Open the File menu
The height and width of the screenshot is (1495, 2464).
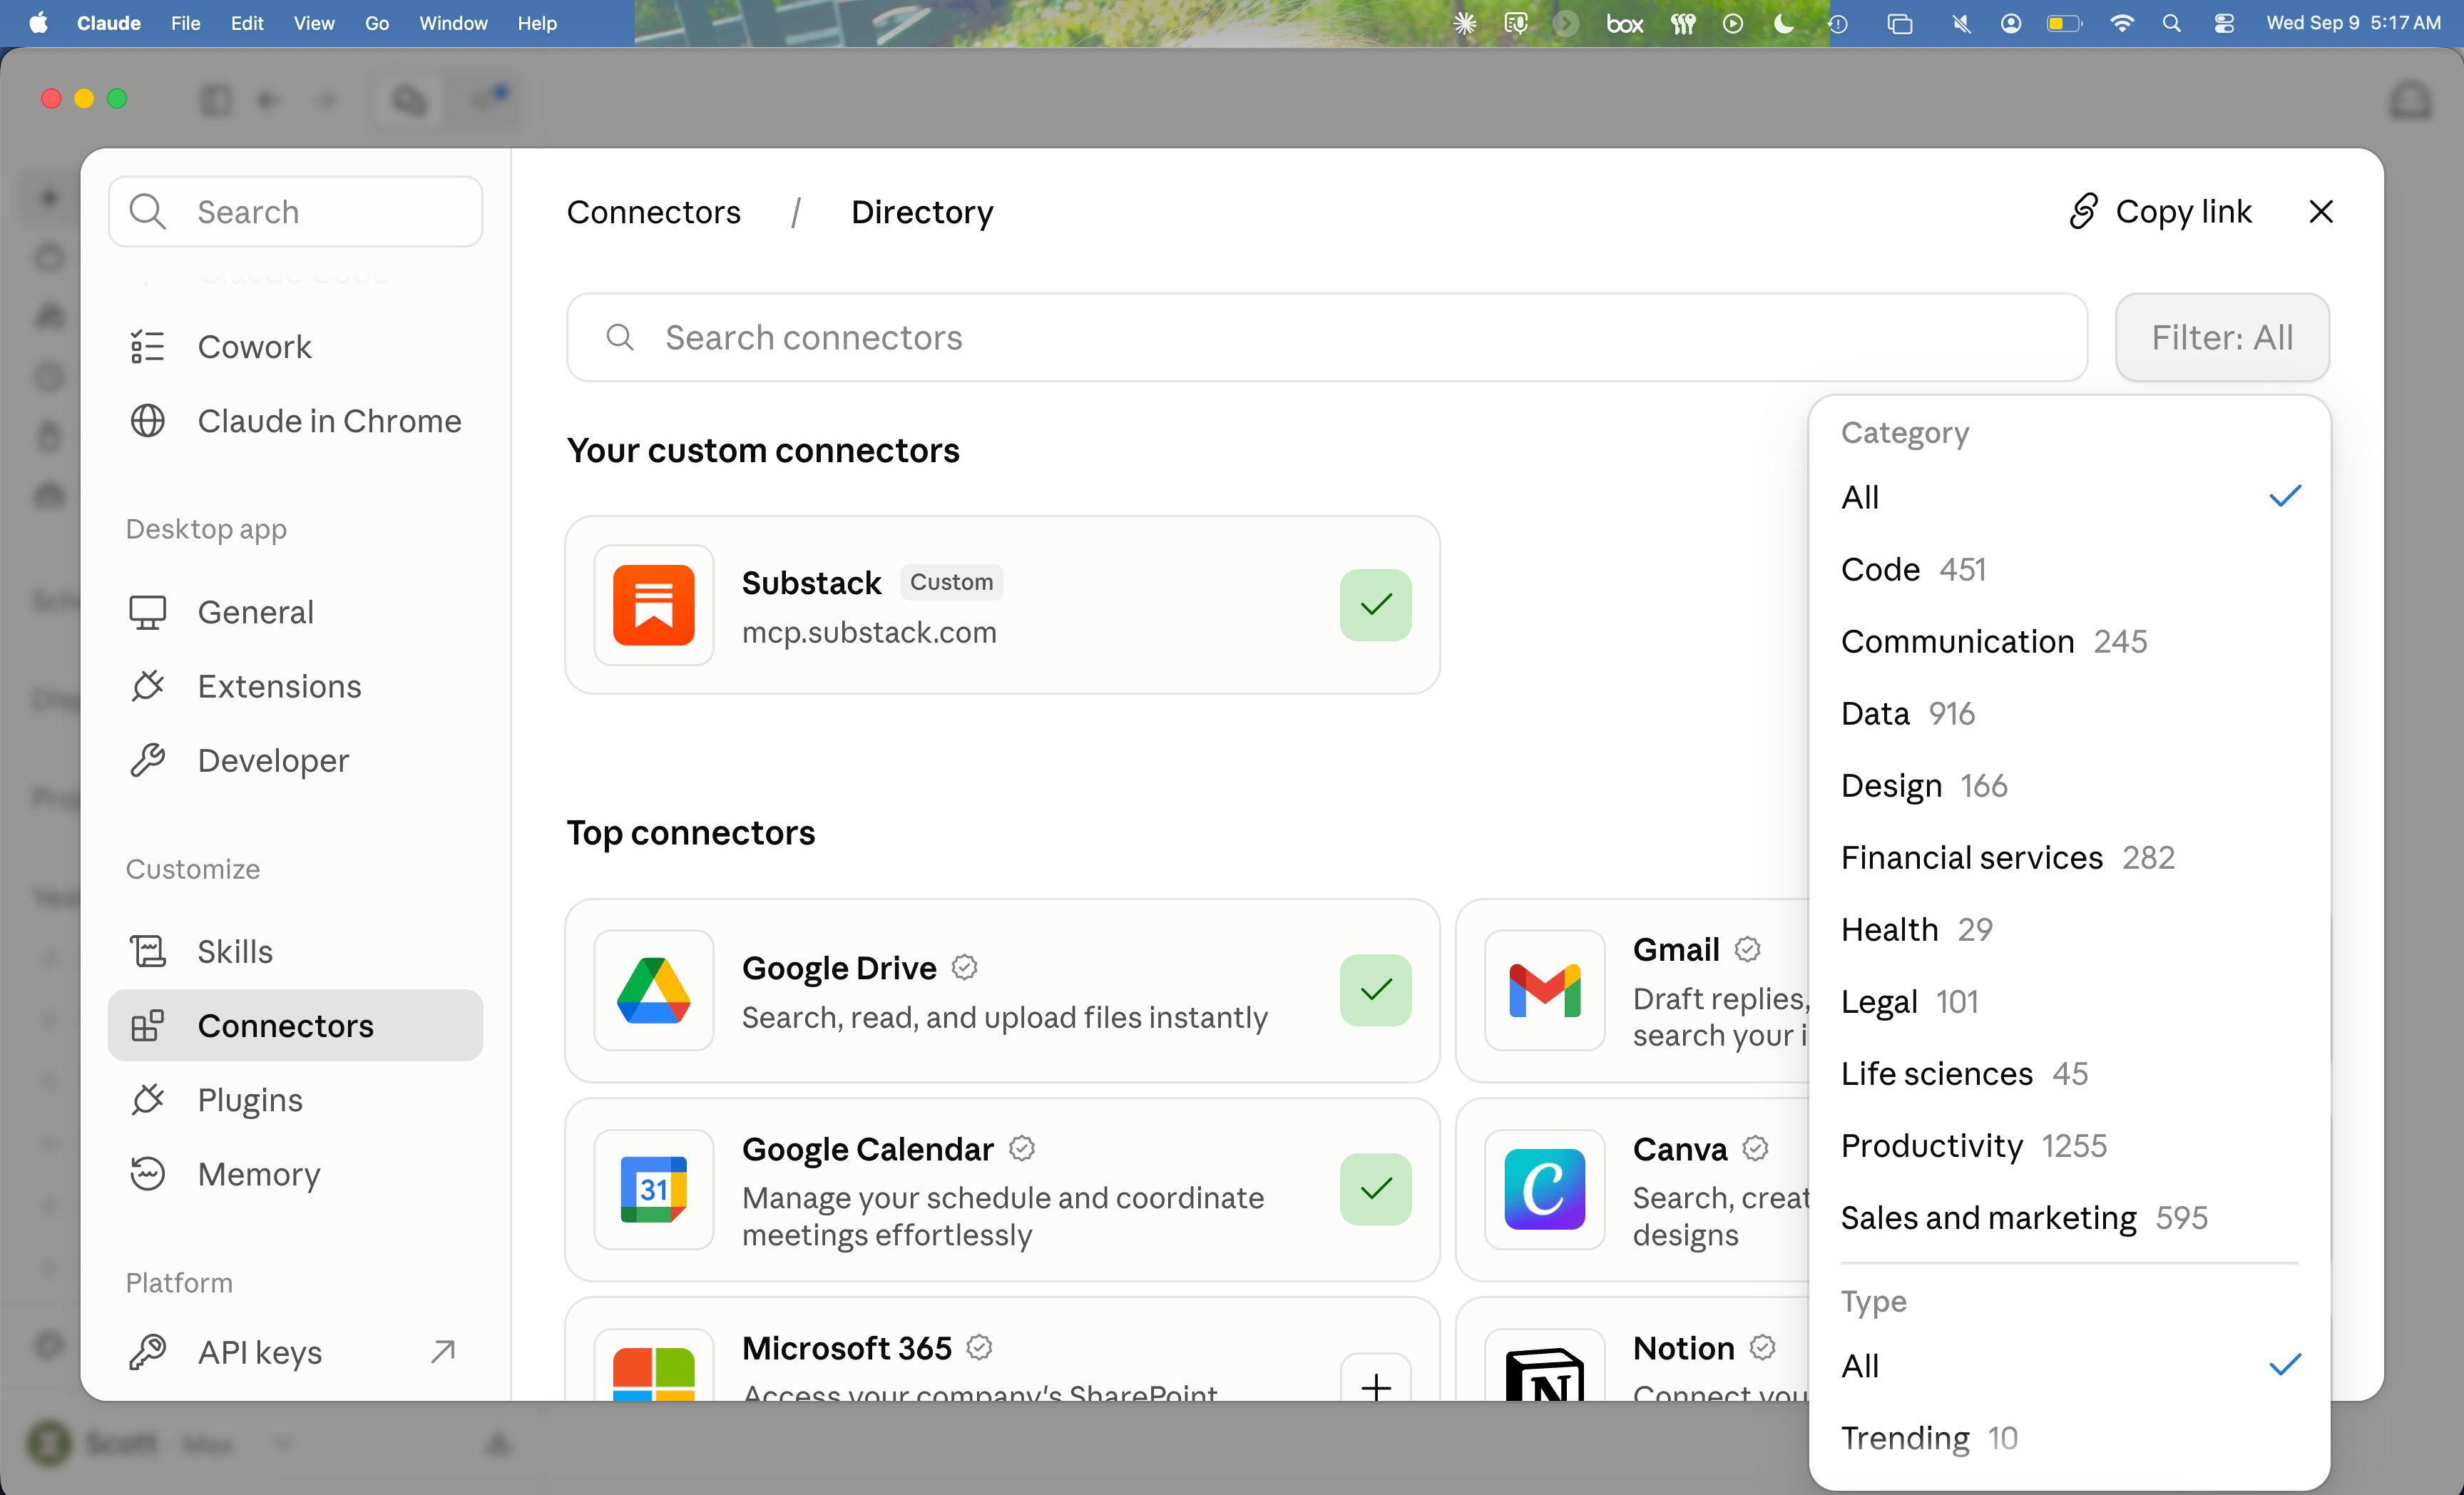click(186, 23)
